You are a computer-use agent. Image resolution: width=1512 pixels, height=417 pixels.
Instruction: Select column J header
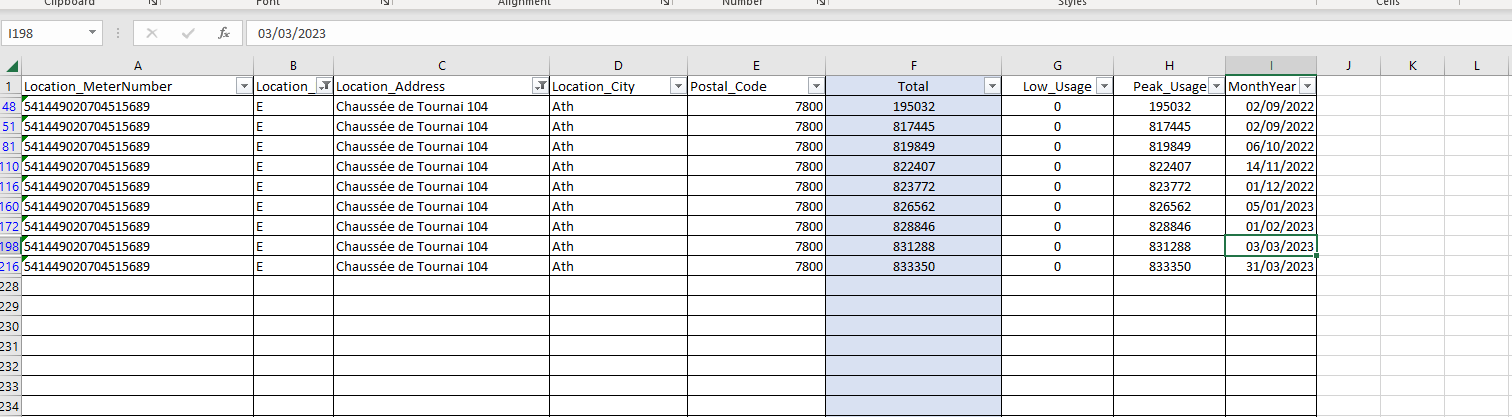point(1348,65)
